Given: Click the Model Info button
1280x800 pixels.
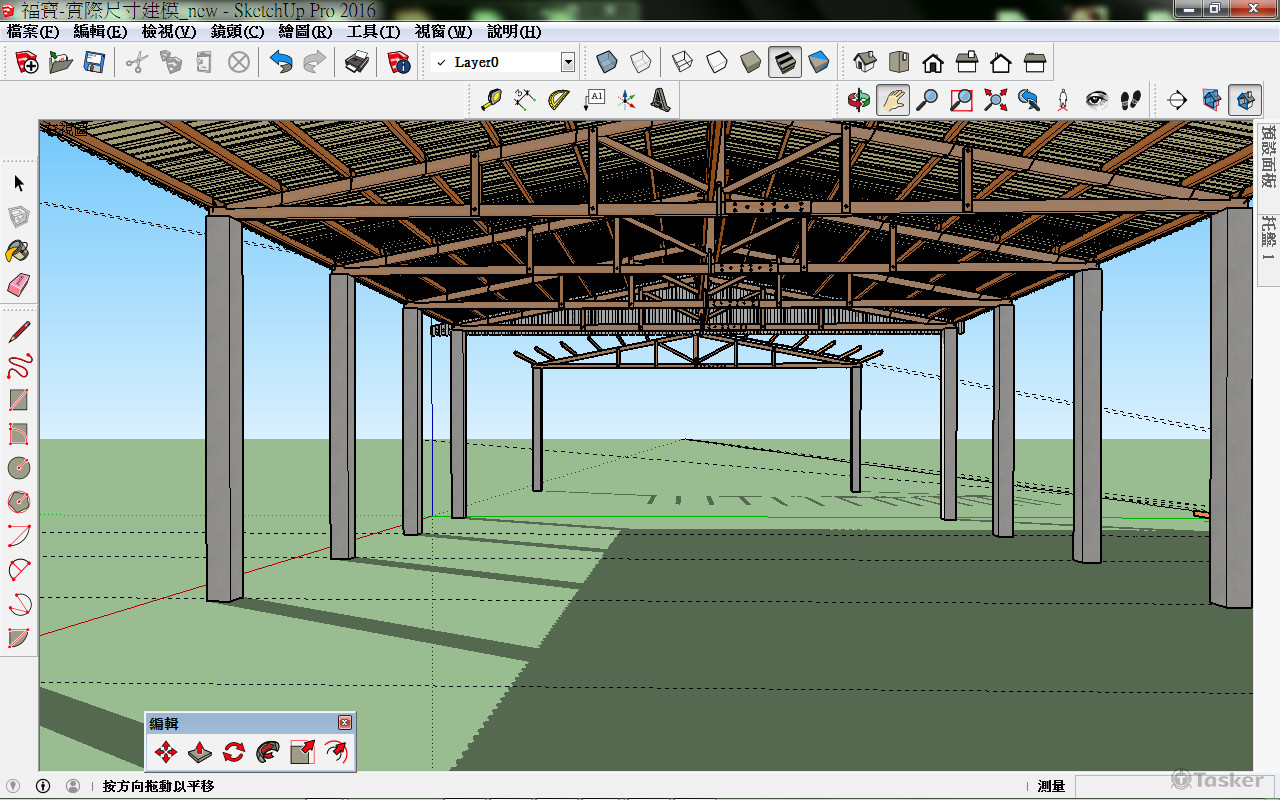Looking at the screenshot, I should point(400,63).
